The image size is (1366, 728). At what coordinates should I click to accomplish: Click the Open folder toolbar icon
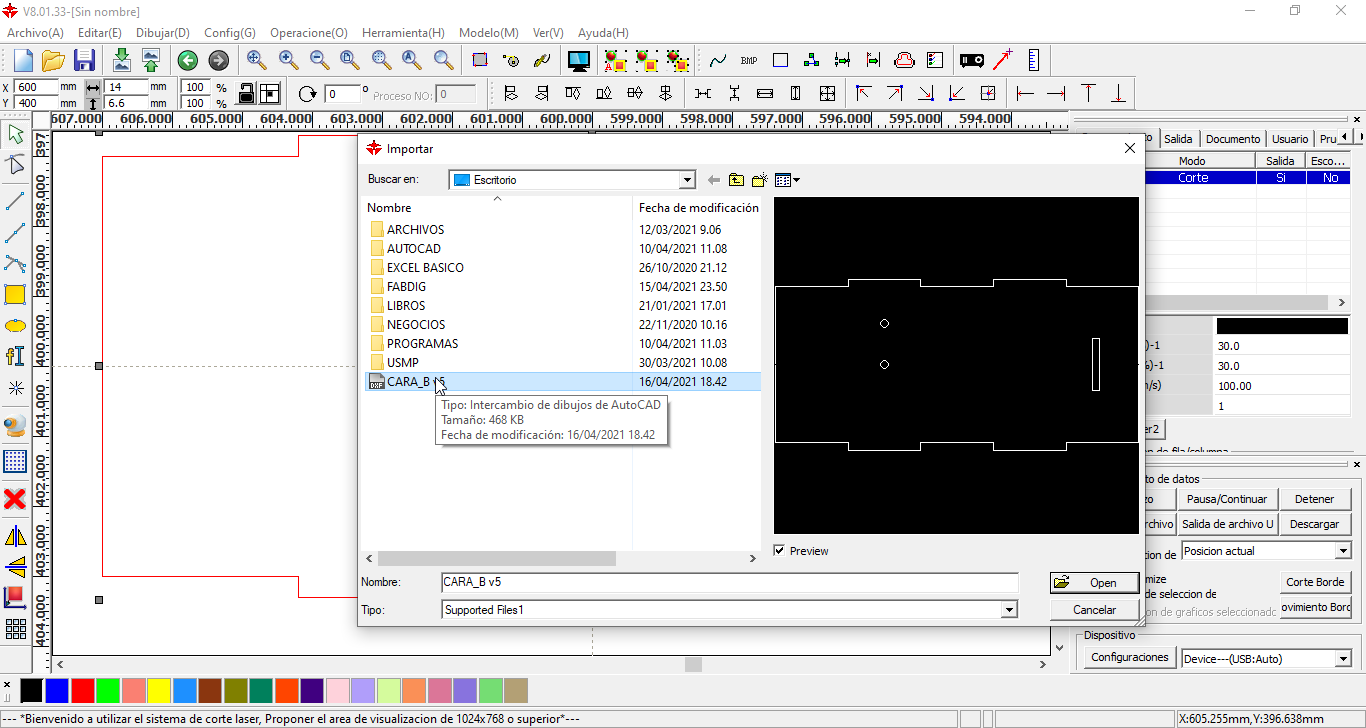[53, 60]
